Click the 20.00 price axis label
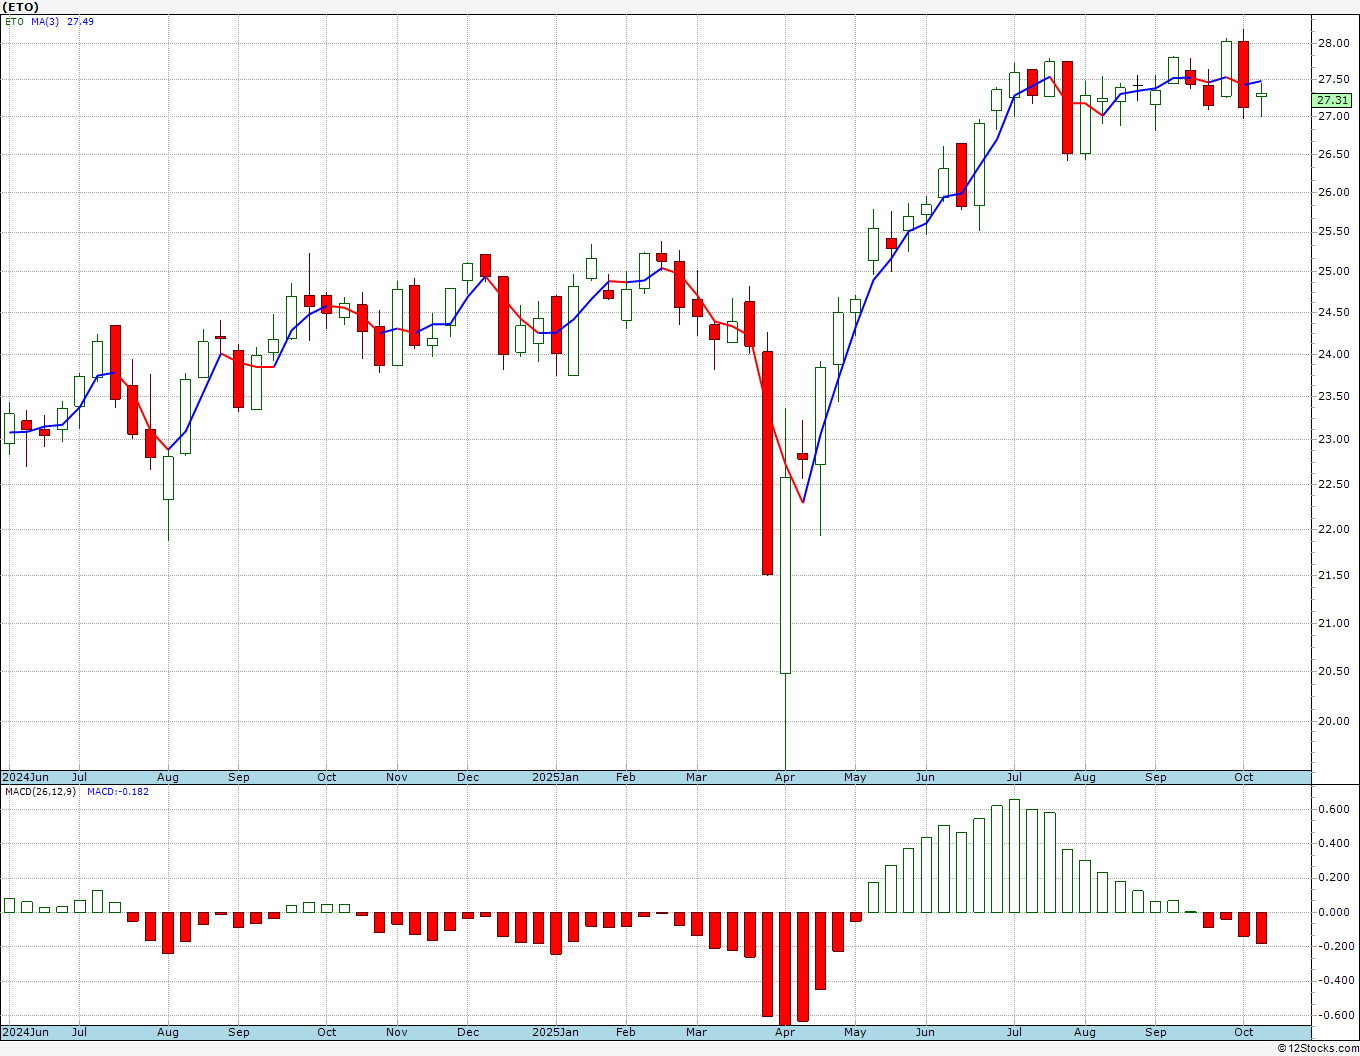This screenshot has width=1360, height=1056. tap(1332, 721)
